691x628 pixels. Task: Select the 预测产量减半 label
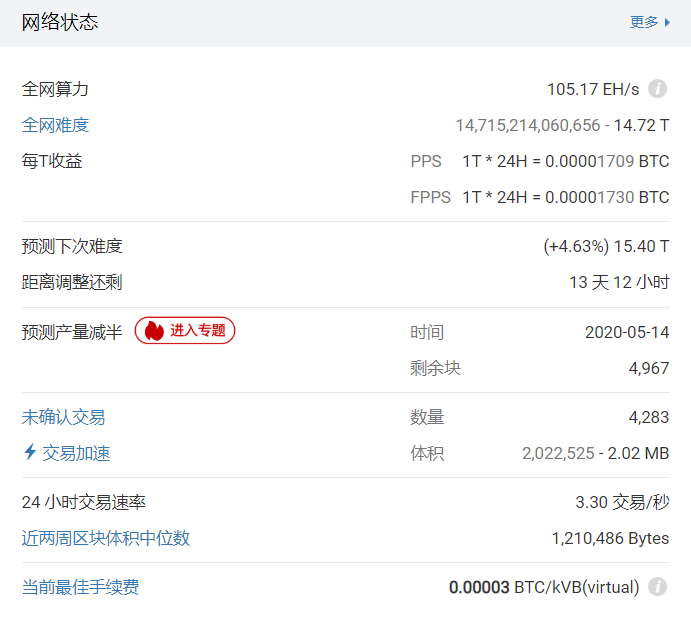(72, 332)
